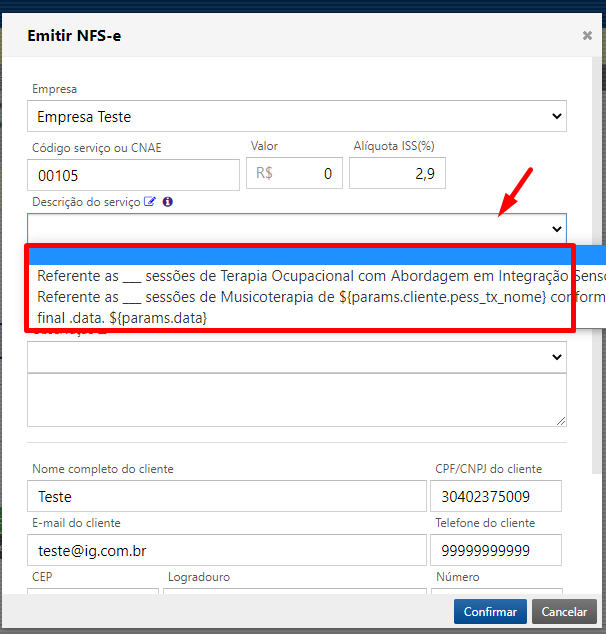Click the E-mail do cliente field
Viewport: 606px width, 634px height.
tap(227, 550)
